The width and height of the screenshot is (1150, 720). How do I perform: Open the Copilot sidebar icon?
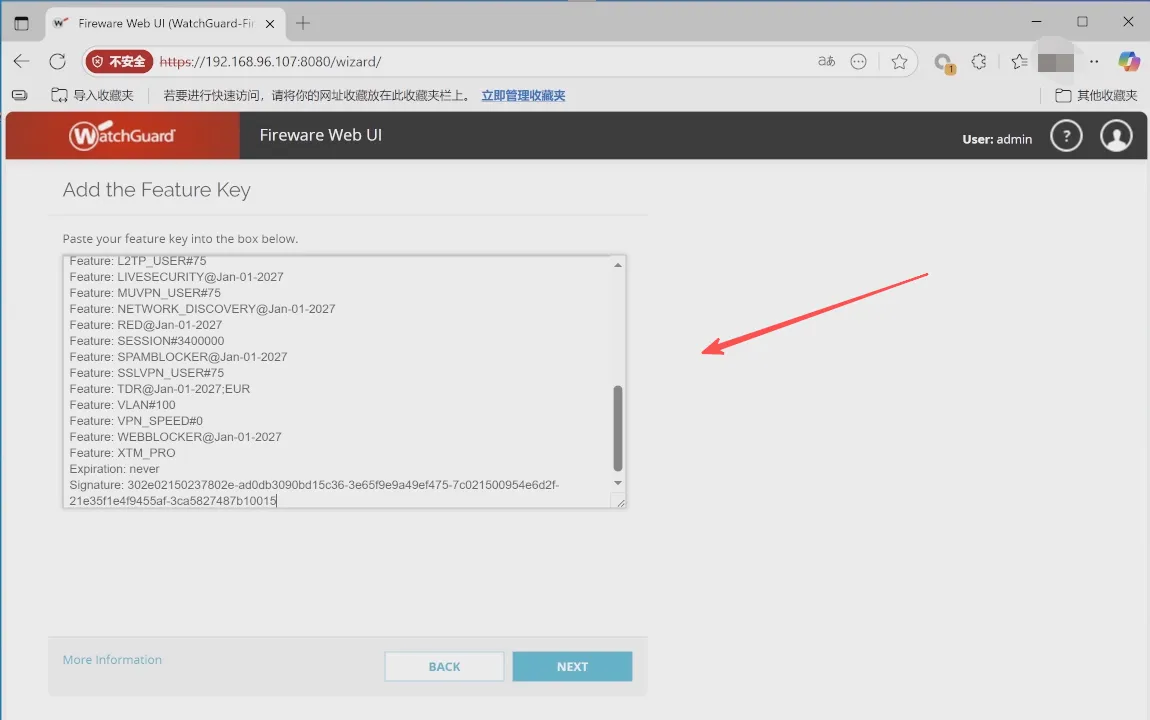coord(1129,62)
